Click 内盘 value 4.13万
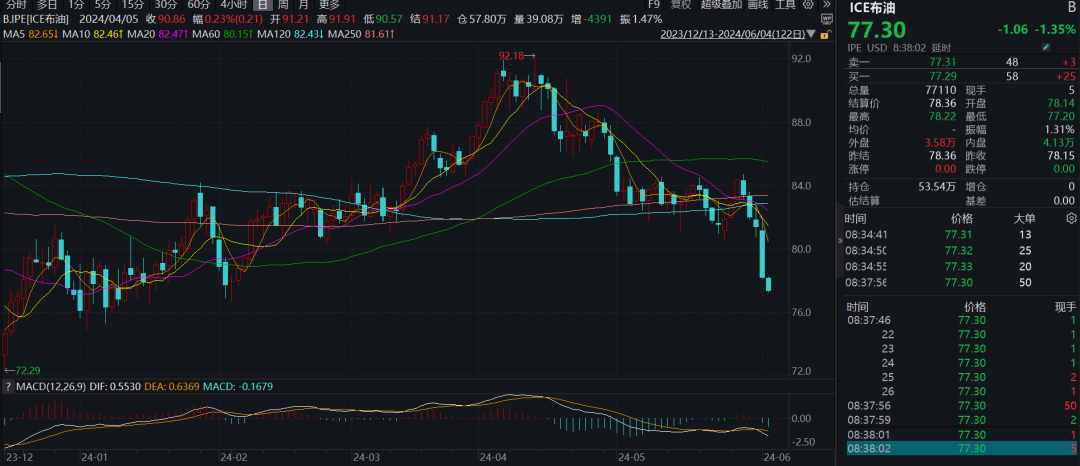Viewport: 1080px width, 466px height. (1059, 142)
